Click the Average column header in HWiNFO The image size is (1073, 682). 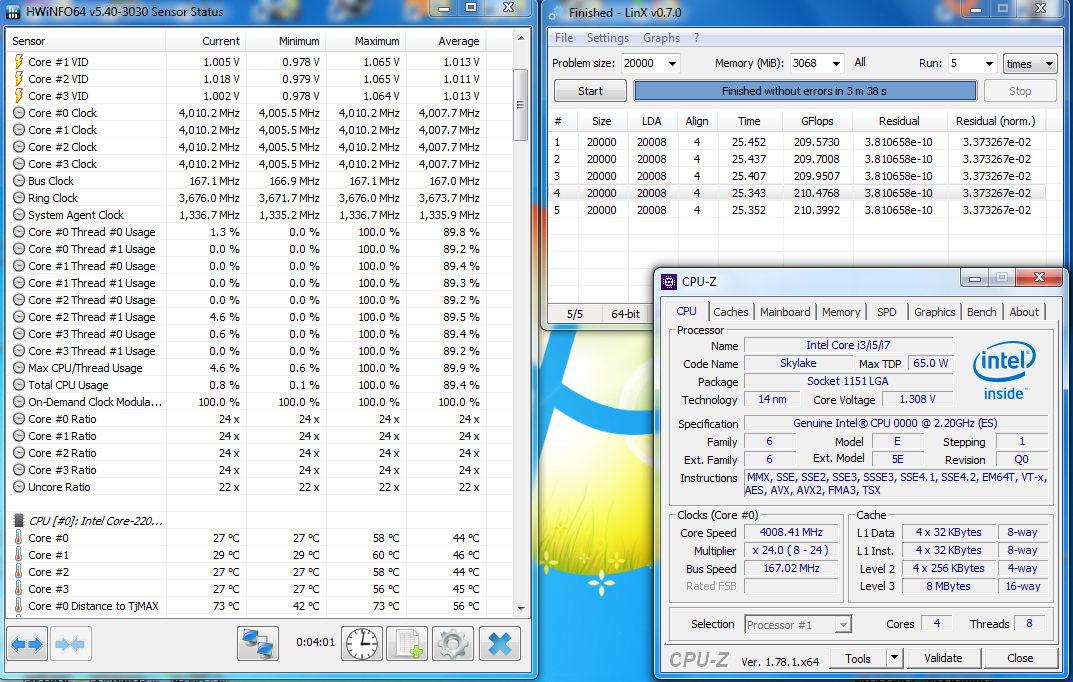click(445, 41)
